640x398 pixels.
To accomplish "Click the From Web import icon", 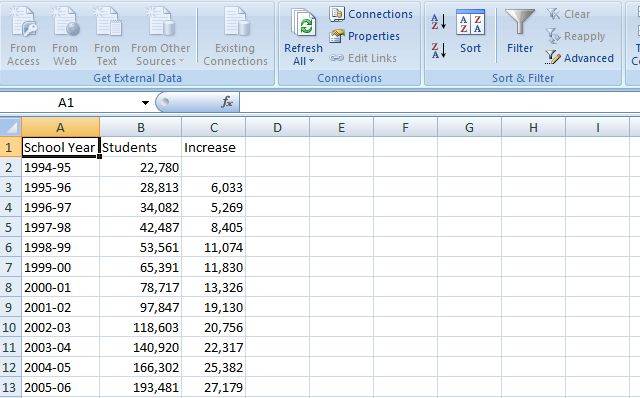I will 65,37.
